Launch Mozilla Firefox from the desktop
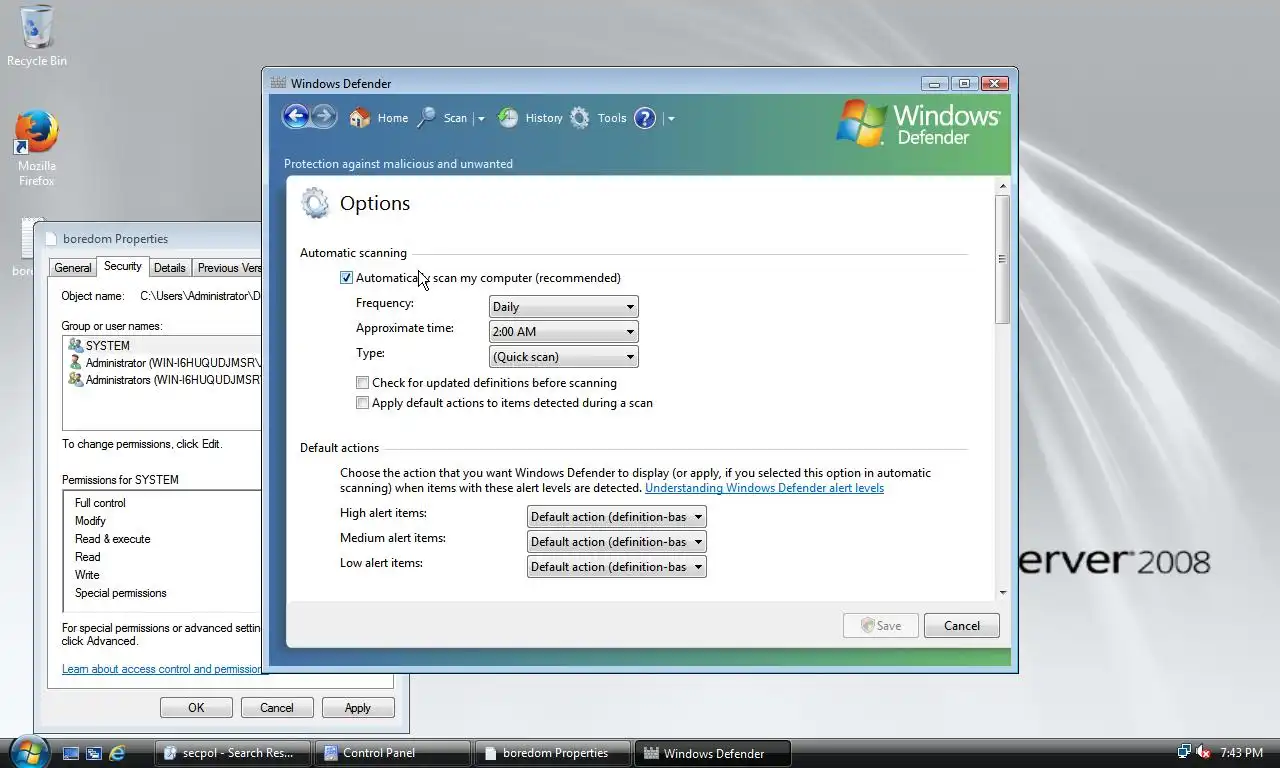1280x768 pixels. [x=37, y=148]
